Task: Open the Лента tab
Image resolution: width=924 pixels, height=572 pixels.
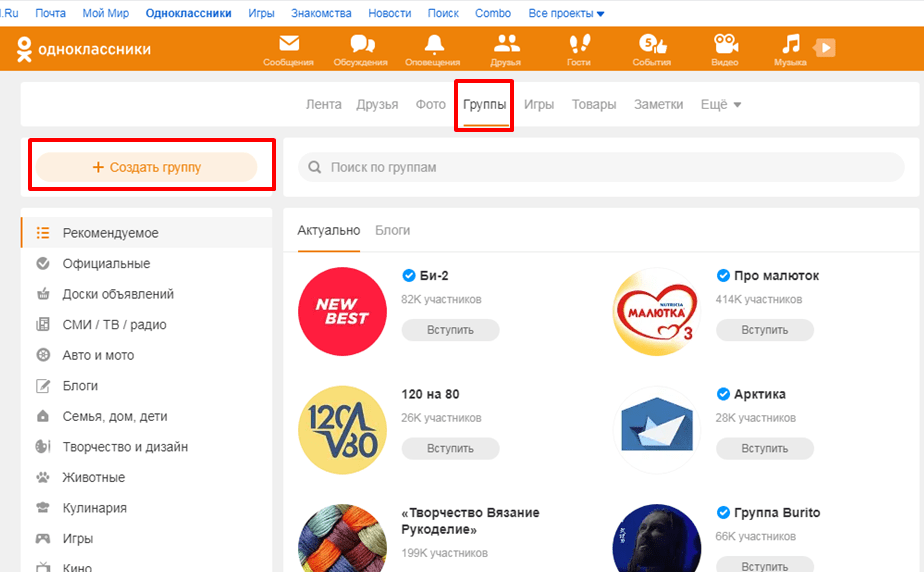Action: click(324, 104)
